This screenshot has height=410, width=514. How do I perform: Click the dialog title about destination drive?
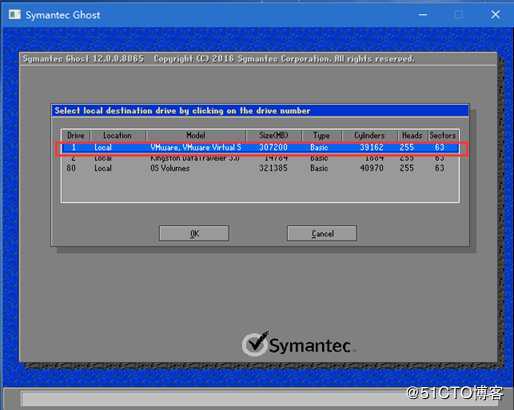[182, 111]
